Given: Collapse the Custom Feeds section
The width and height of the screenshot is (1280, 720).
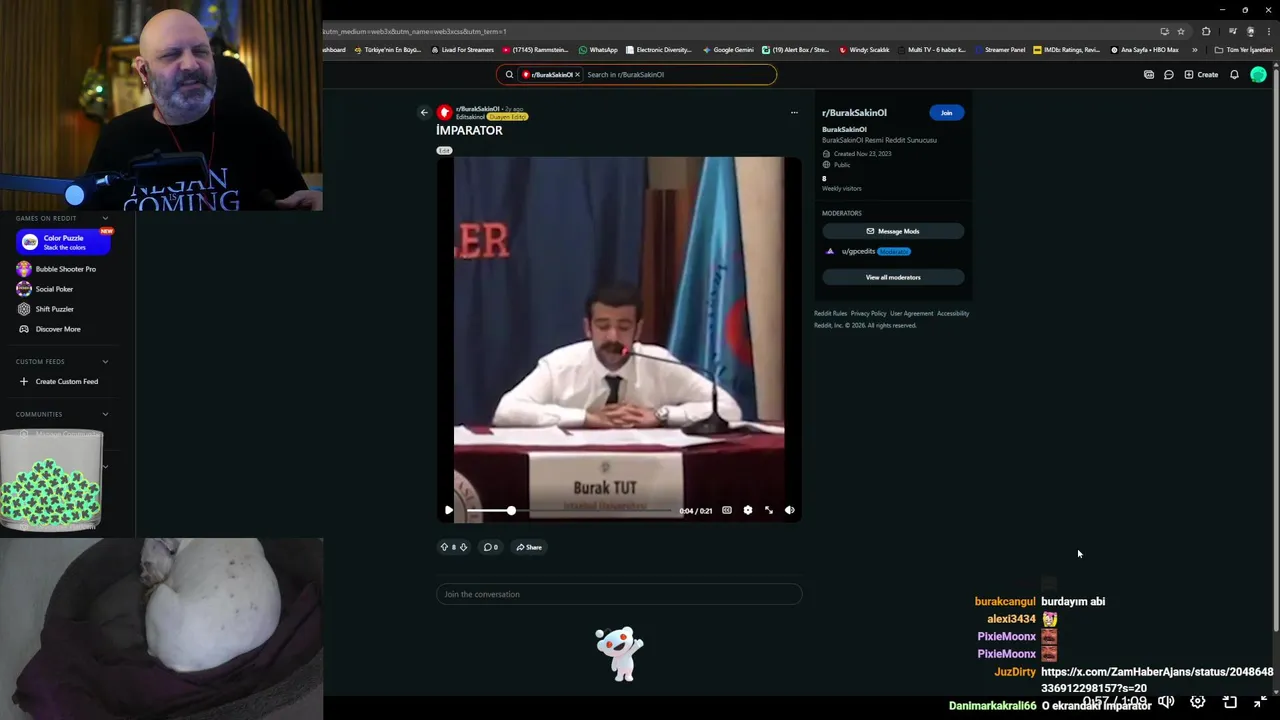Looking at the screenshot, I should point(105,361).
